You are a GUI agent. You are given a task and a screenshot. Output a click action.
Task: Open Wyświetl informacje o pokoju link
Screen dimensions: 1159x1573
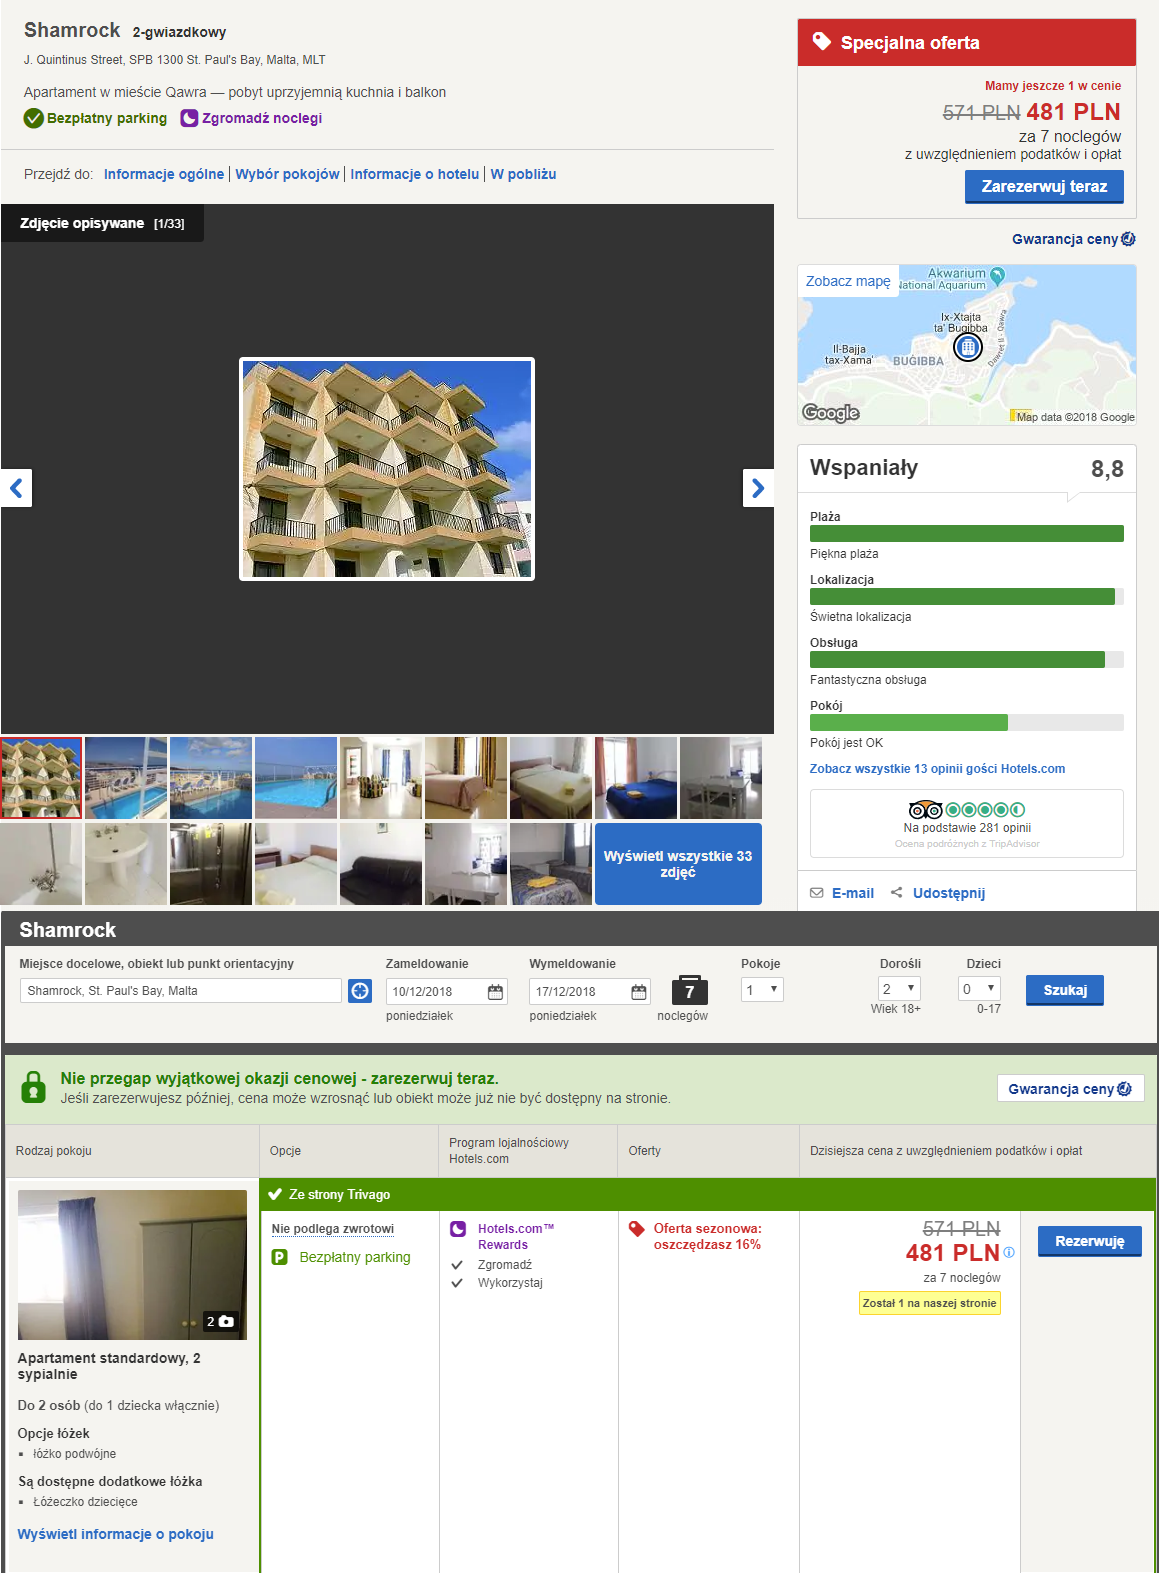115,1534
